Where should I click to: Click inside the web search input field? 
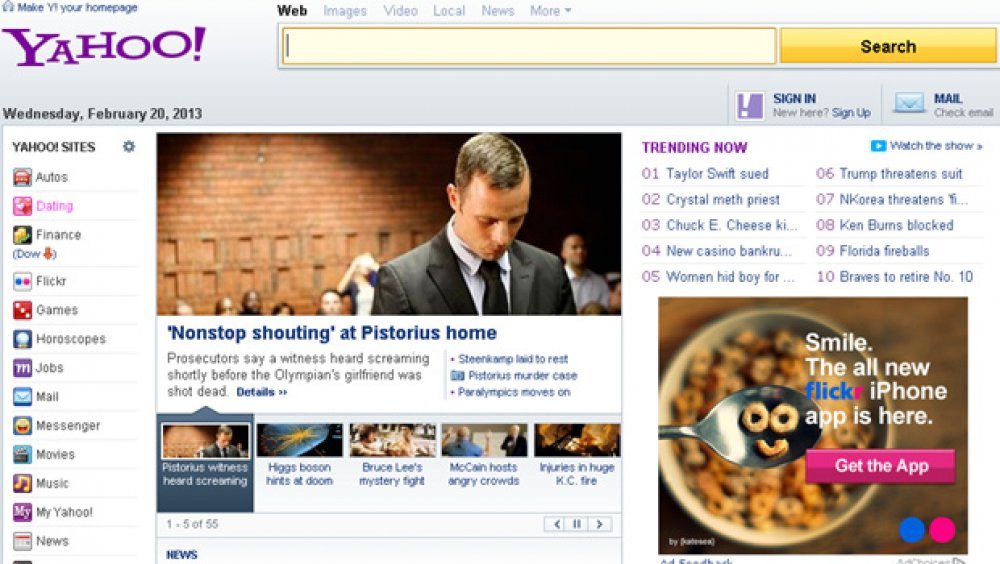pyautogui.click(x=529, y=46)
